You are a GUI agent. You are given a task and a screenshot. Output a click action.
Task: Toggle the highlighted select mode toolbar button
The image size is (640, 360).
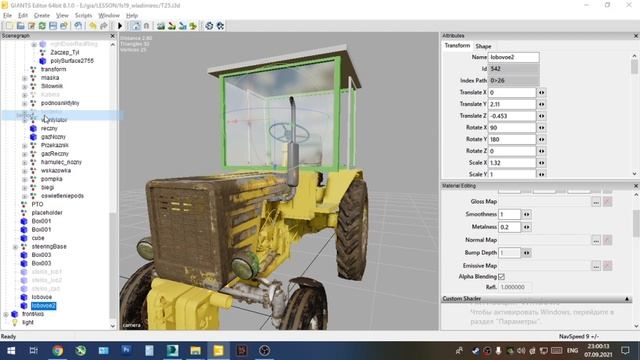[x=136, y=26]
